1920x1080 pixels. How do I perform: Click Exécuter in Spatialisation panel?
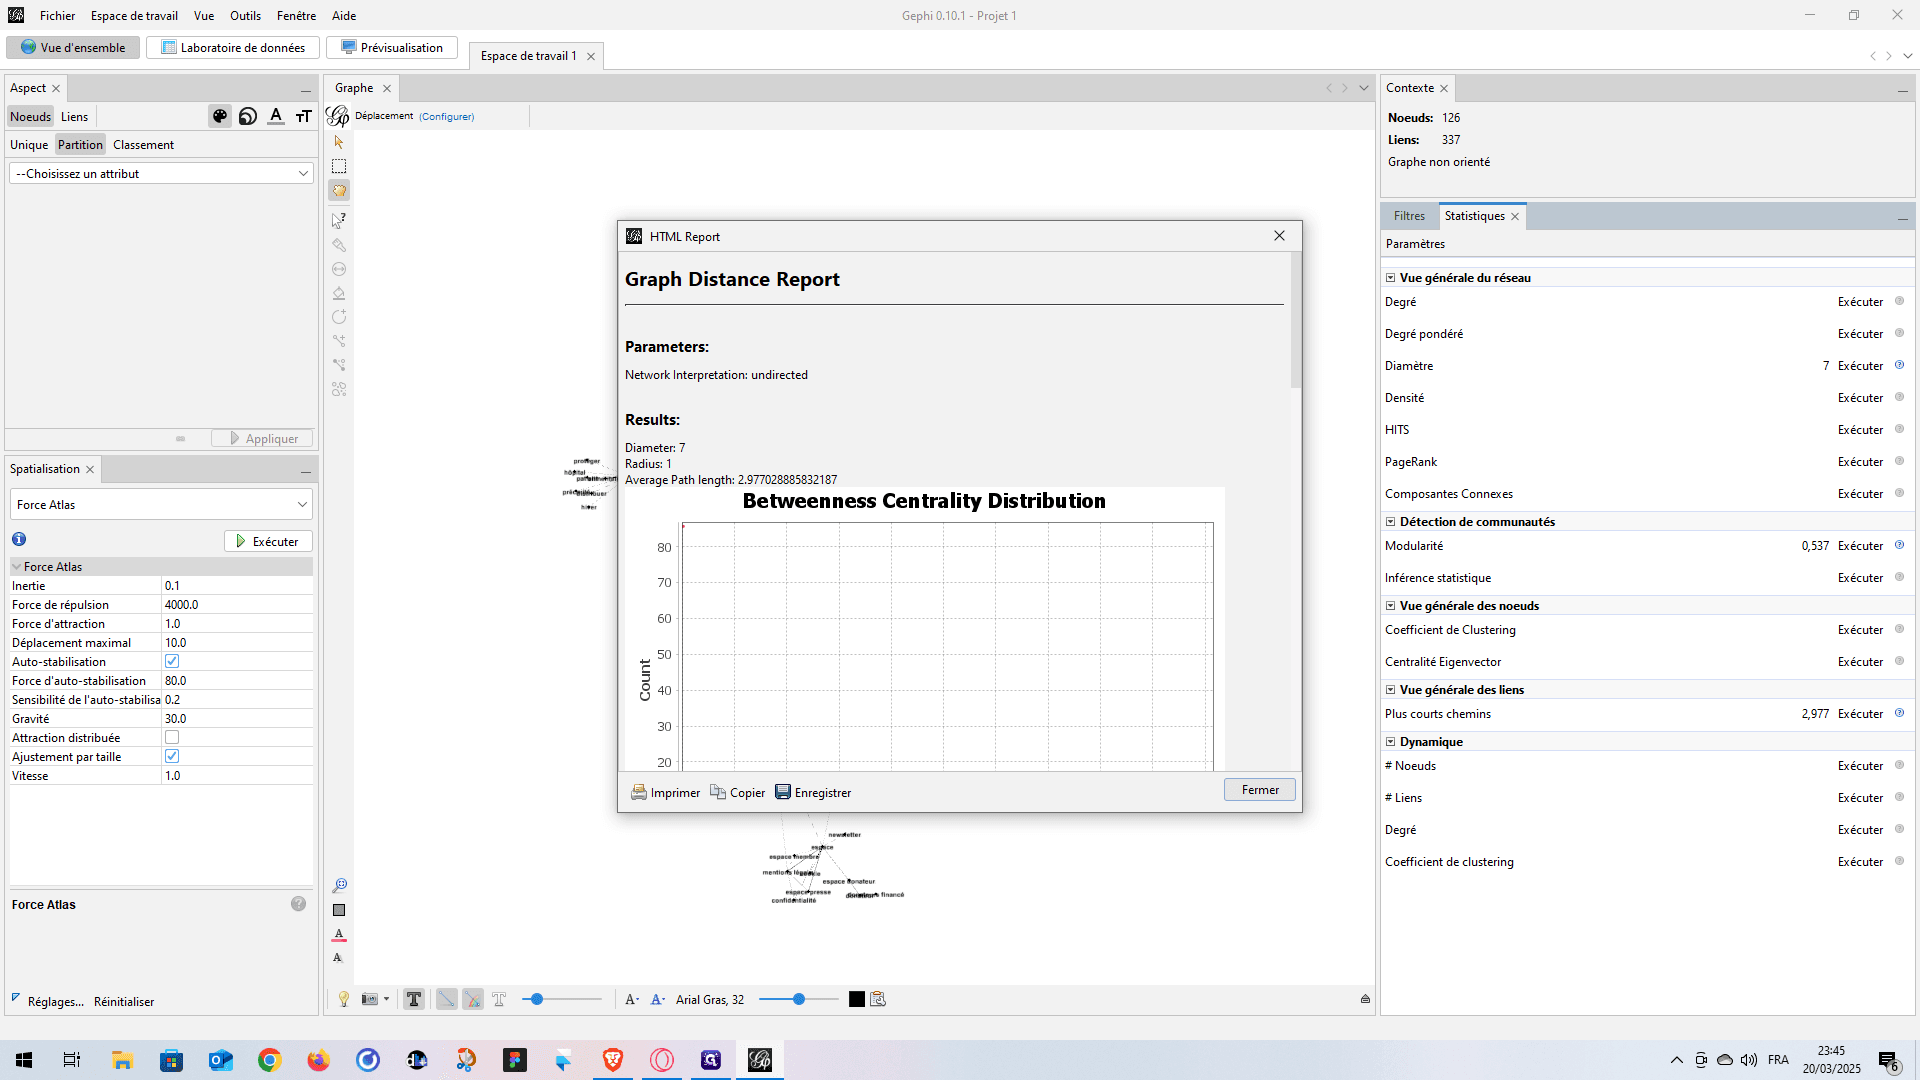268,541
